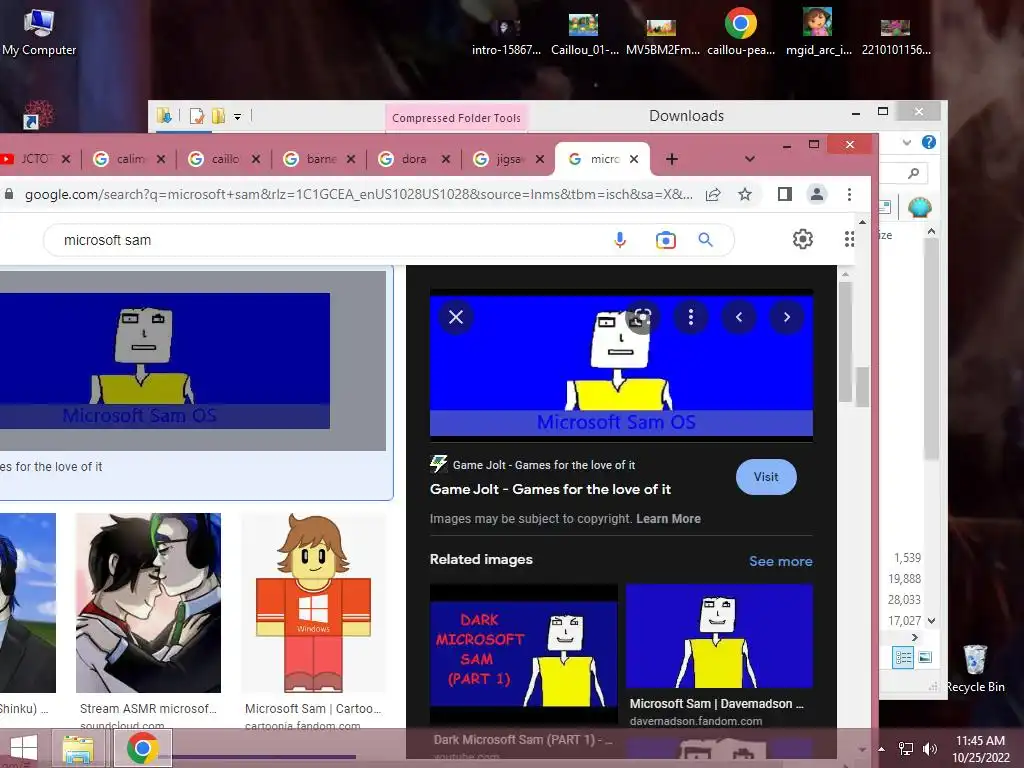
Task: Open the volume tray icon
Action: click(x=929, y=749)
